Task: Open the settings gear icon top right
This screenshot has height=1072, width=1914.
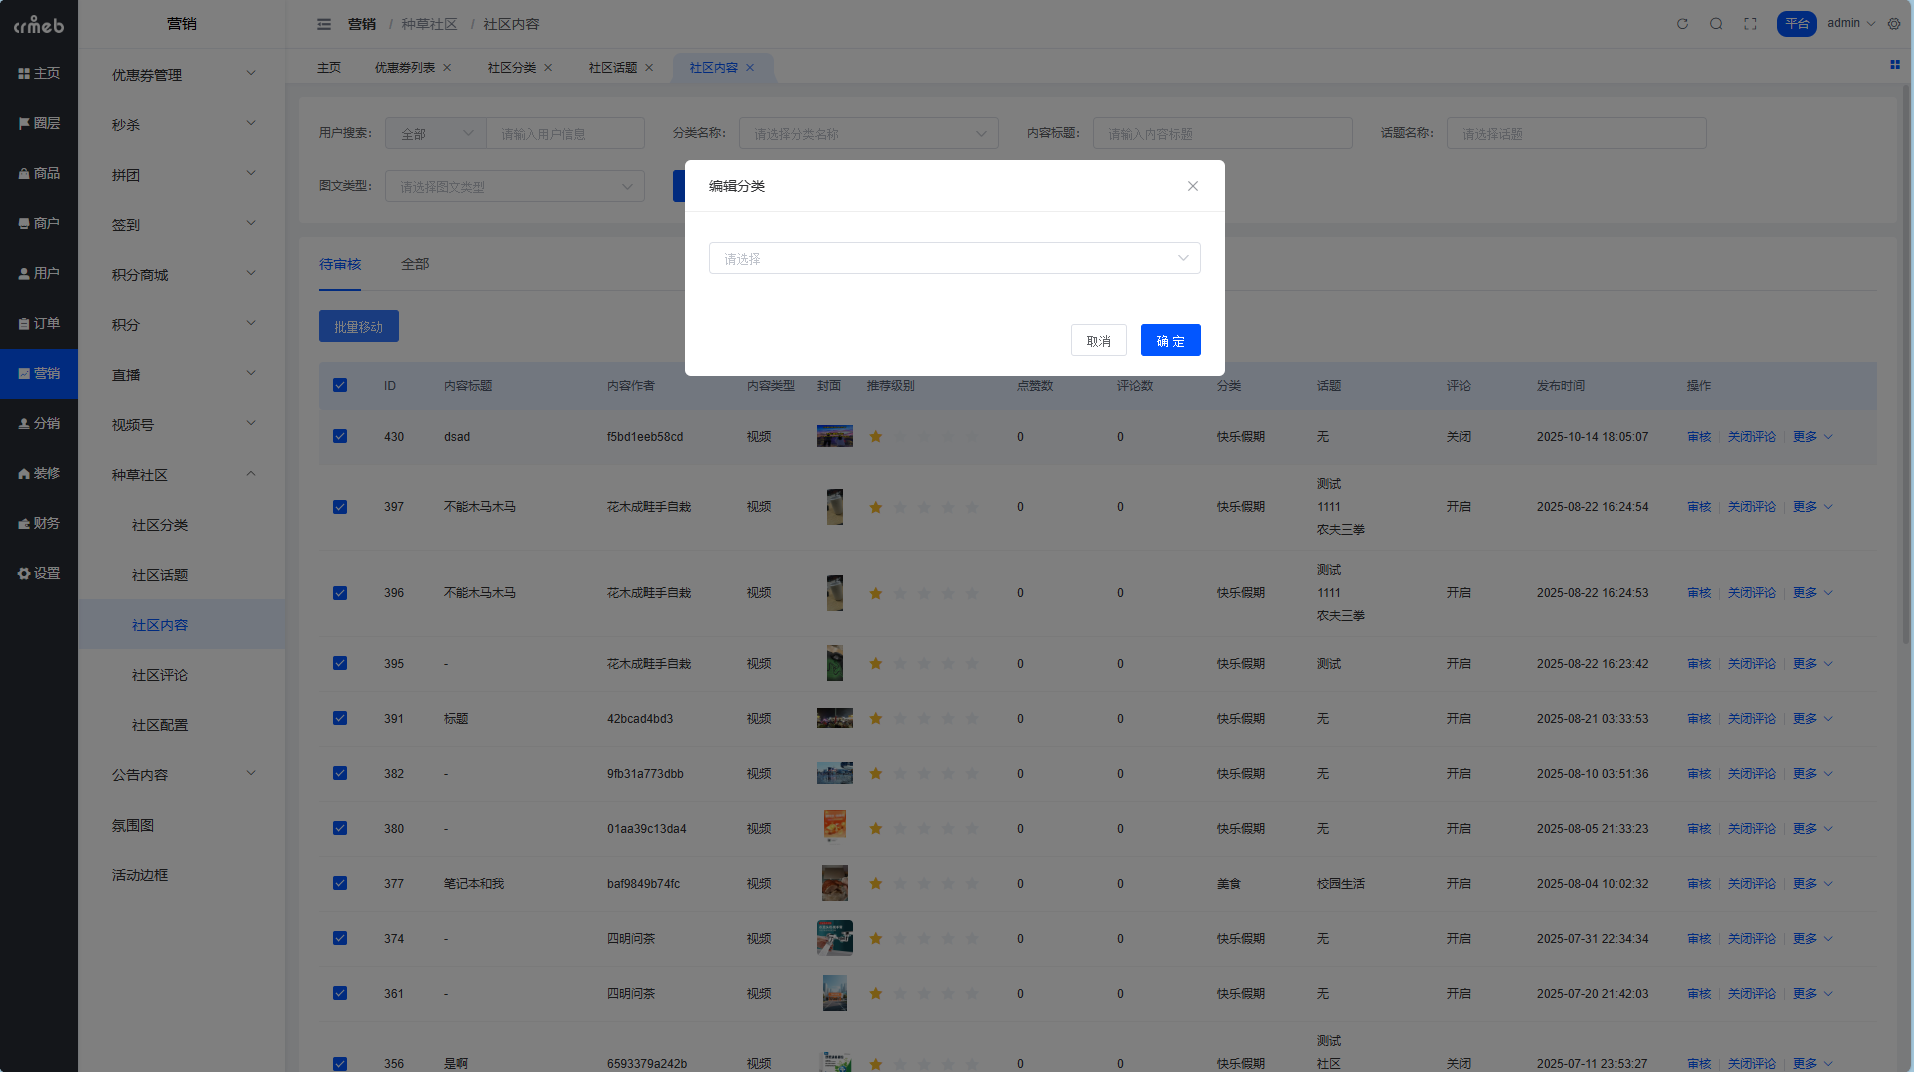Action: pos(1894,24)
